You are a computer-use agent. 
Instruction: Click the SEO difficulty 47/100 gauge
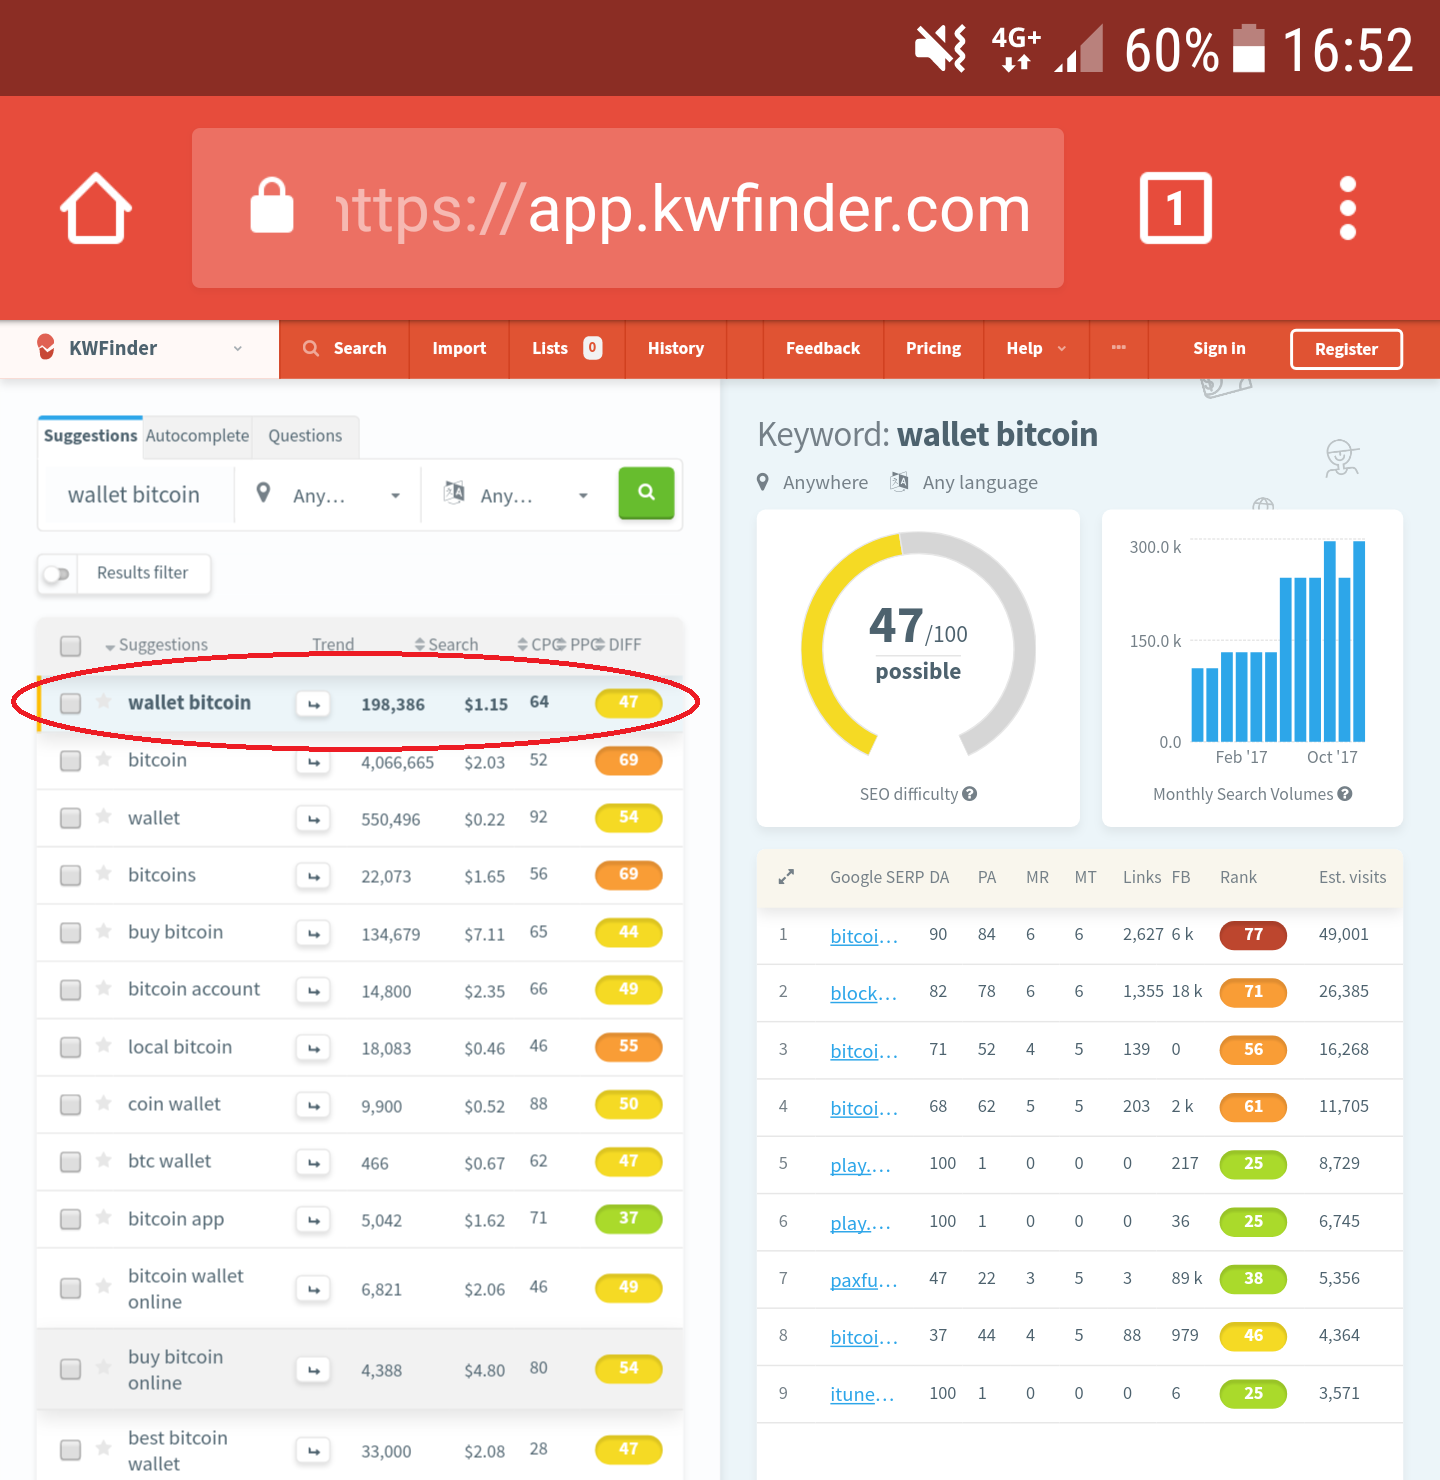click(918, 646)
